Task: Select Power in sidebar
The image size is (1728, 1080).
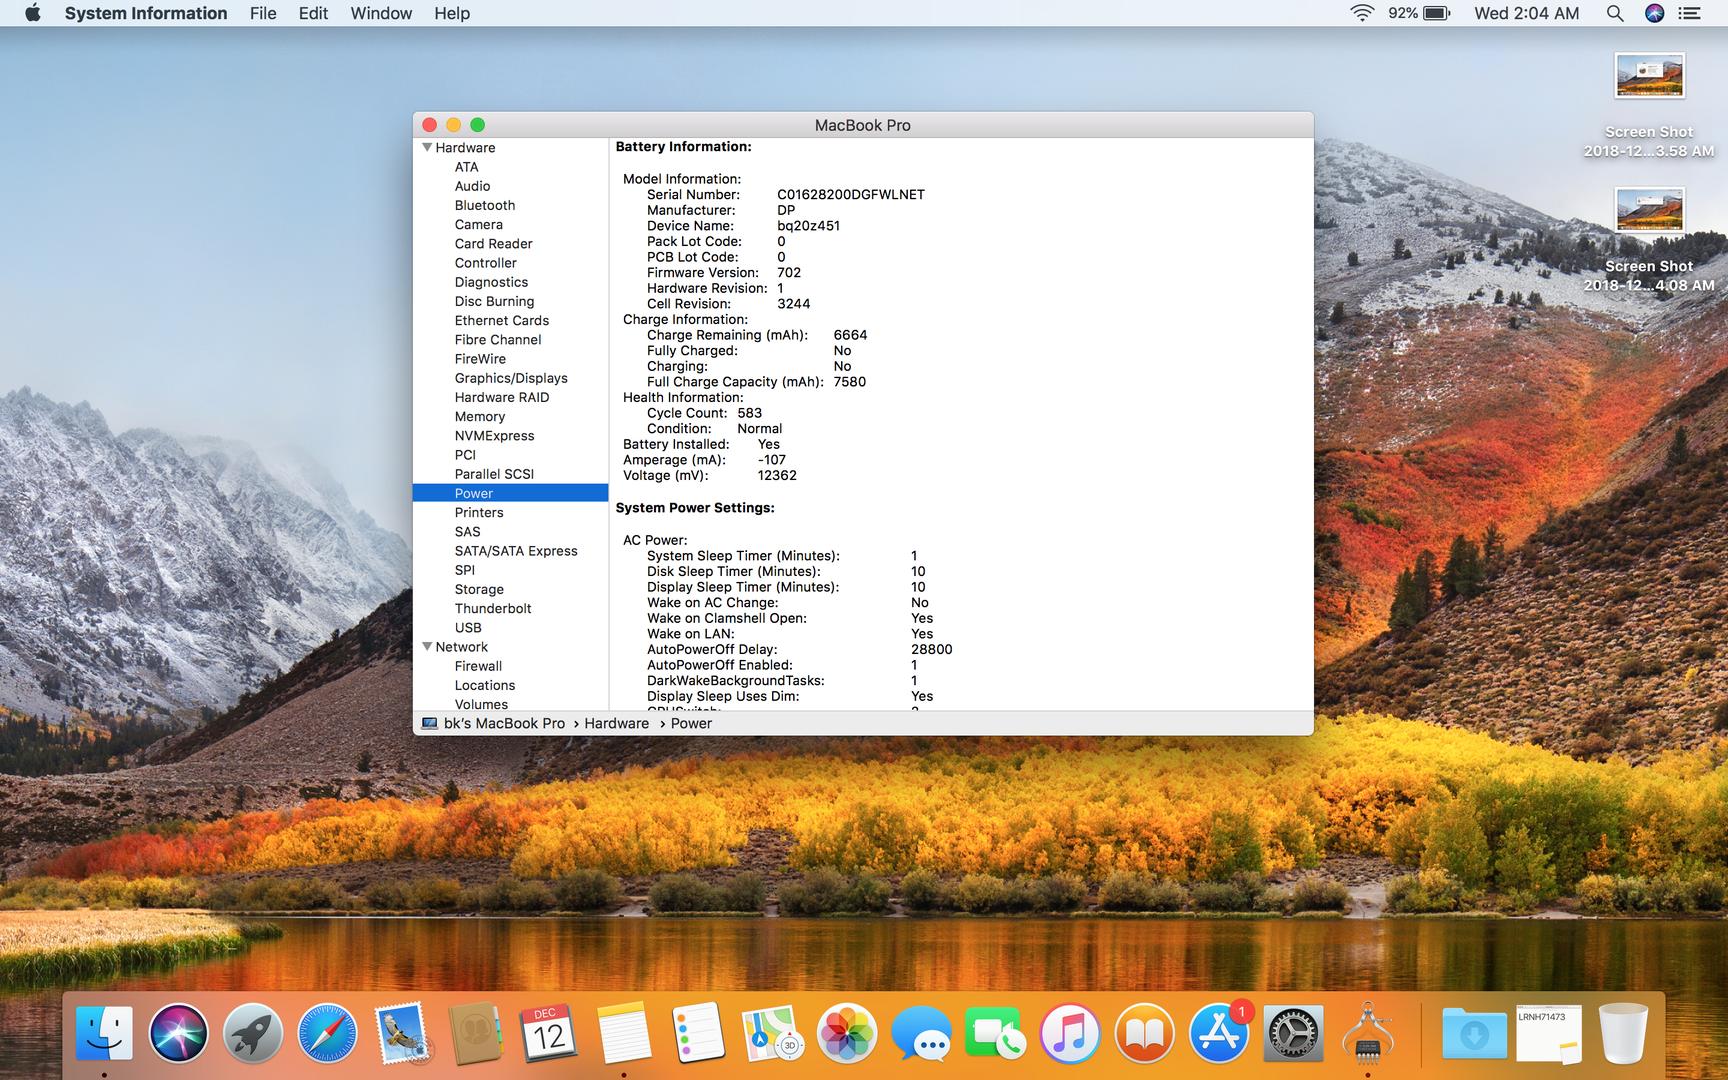Action: [510, 493]
